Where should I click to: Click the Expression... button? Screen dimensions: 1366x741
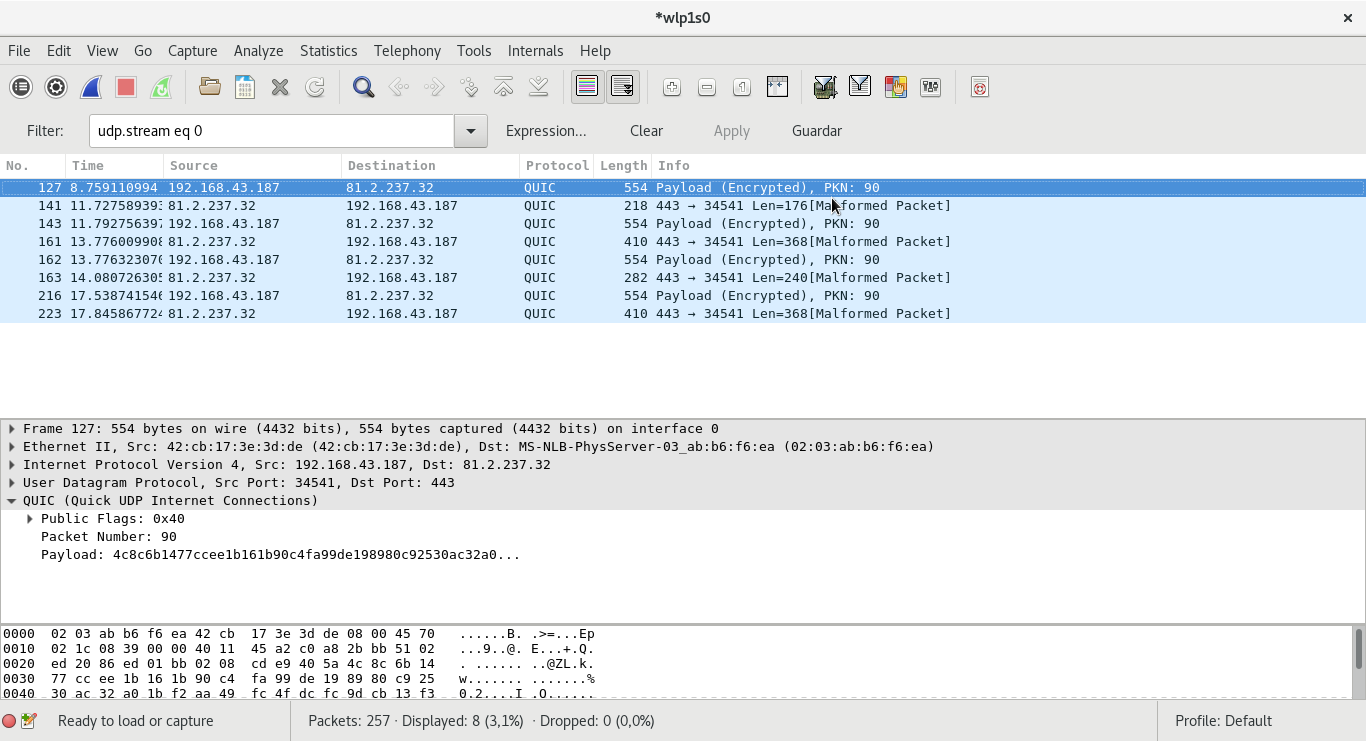546,131
